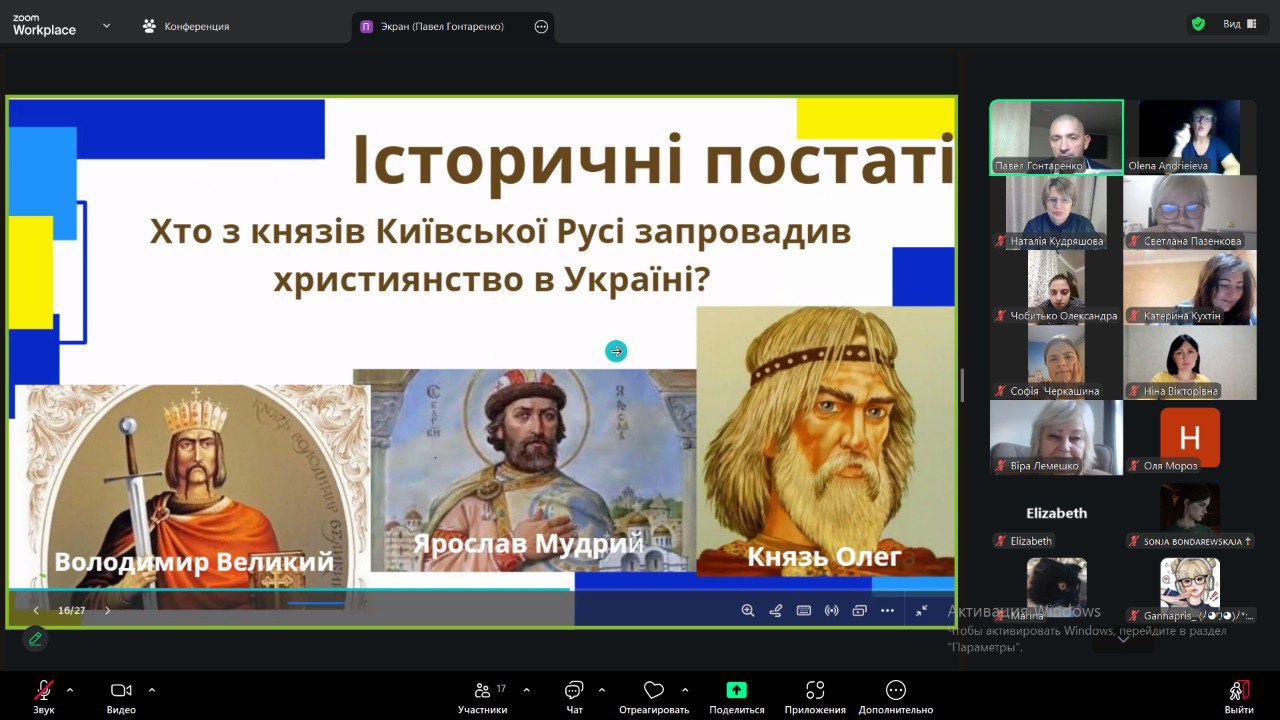The image size is (1280, 720).
Task: Go to next slide in presentation
Action: click(108, 610)
